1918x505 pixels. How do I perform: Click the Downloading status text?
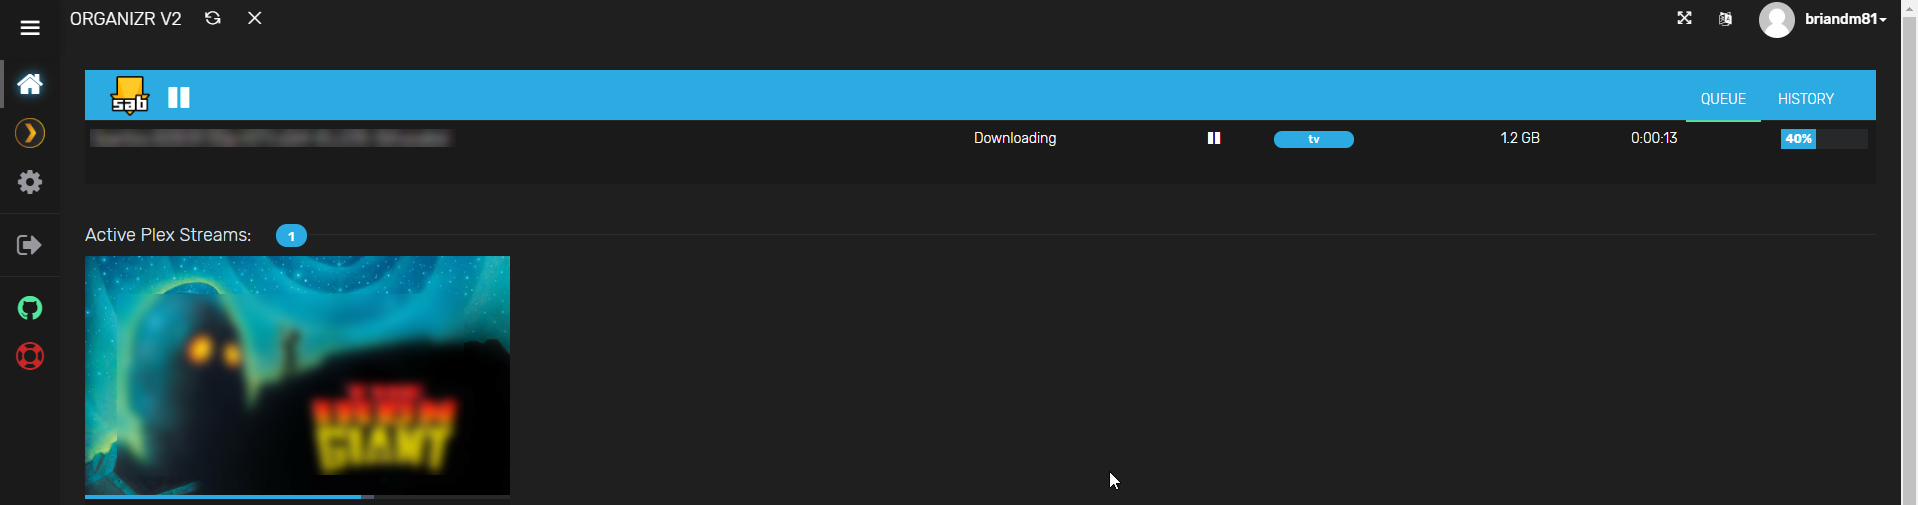tap(1015, 138)
